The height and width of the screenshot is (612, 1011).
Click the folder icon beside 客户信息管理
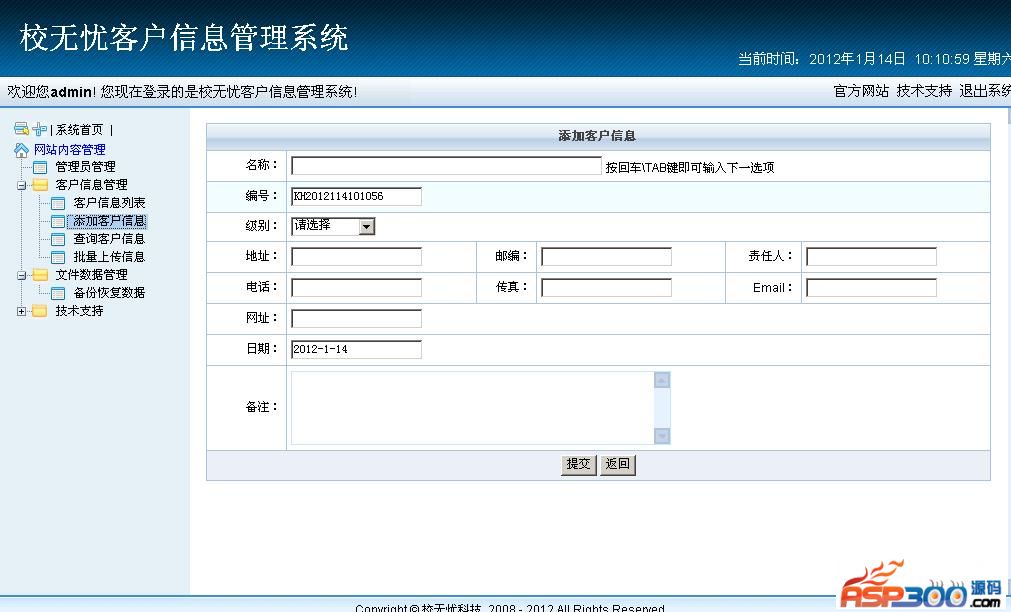click(x=40, y=185)
